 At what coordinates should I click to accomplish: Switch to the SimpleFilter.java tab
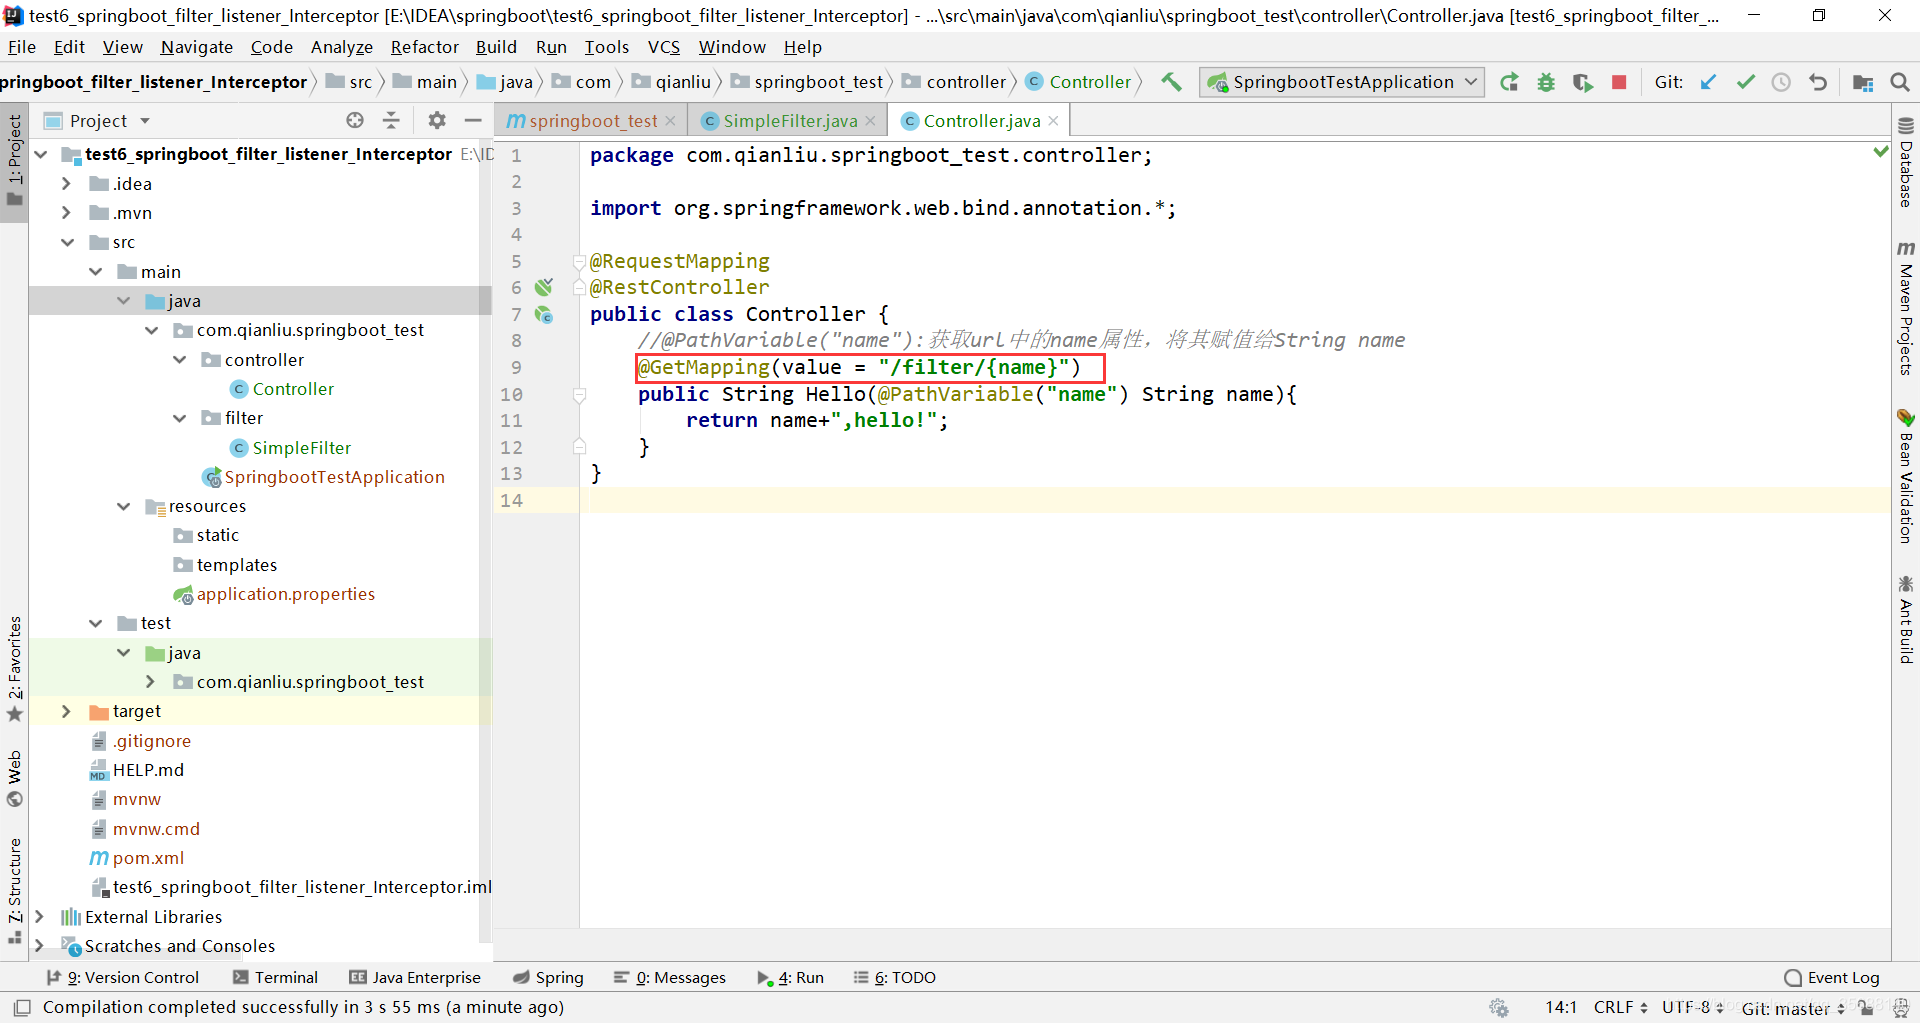coord(789,121)
